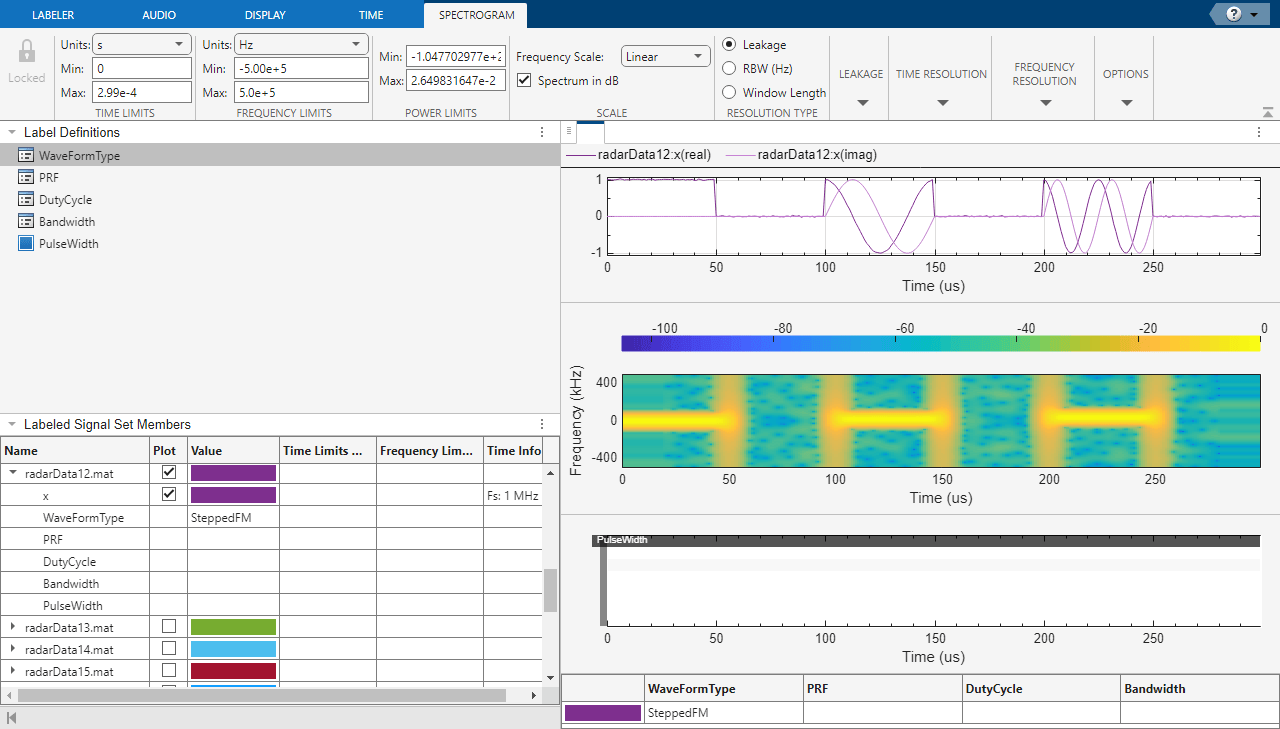Click the Locked padlock icon
Image resolution: width=1280 pixels, height=729 pixels.
[x=27, y=52]
